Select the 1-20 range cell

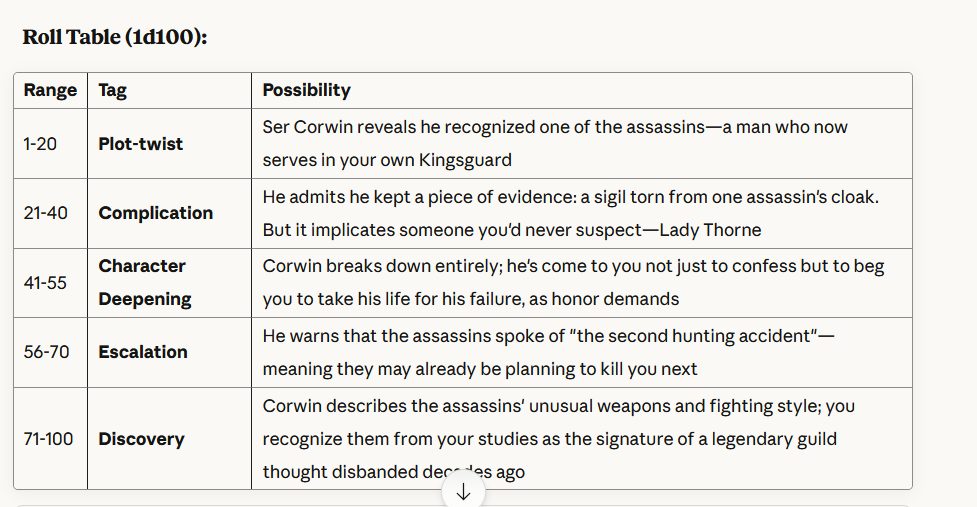40,144
